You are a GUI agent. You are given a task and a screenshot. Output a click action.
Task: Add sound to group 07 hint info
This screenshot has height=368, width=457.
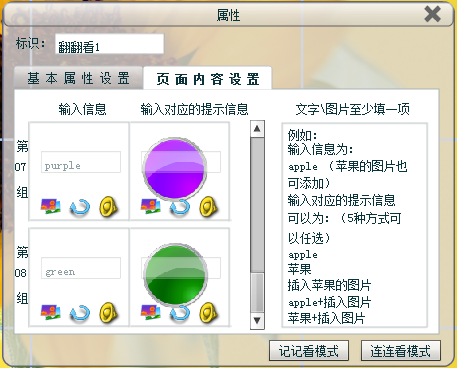[208, 207]
